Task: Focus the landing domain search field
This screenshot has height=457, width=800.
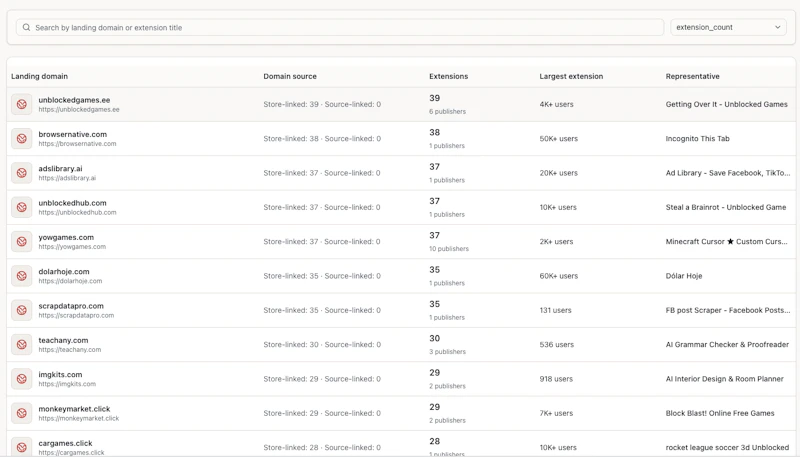Action: [340, 28]
